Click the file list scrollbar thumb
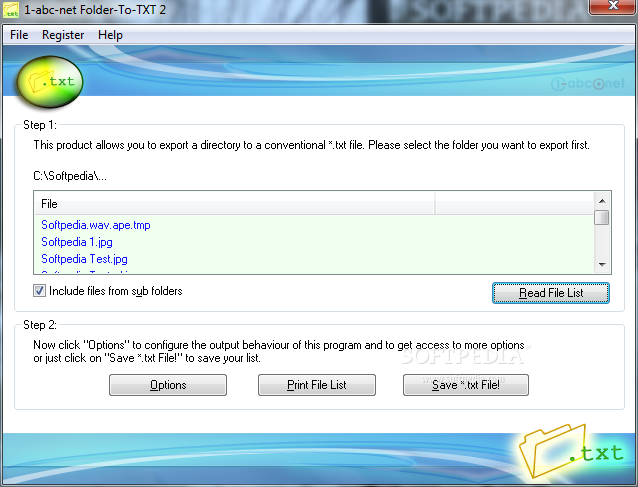 [x=601, y=217]
